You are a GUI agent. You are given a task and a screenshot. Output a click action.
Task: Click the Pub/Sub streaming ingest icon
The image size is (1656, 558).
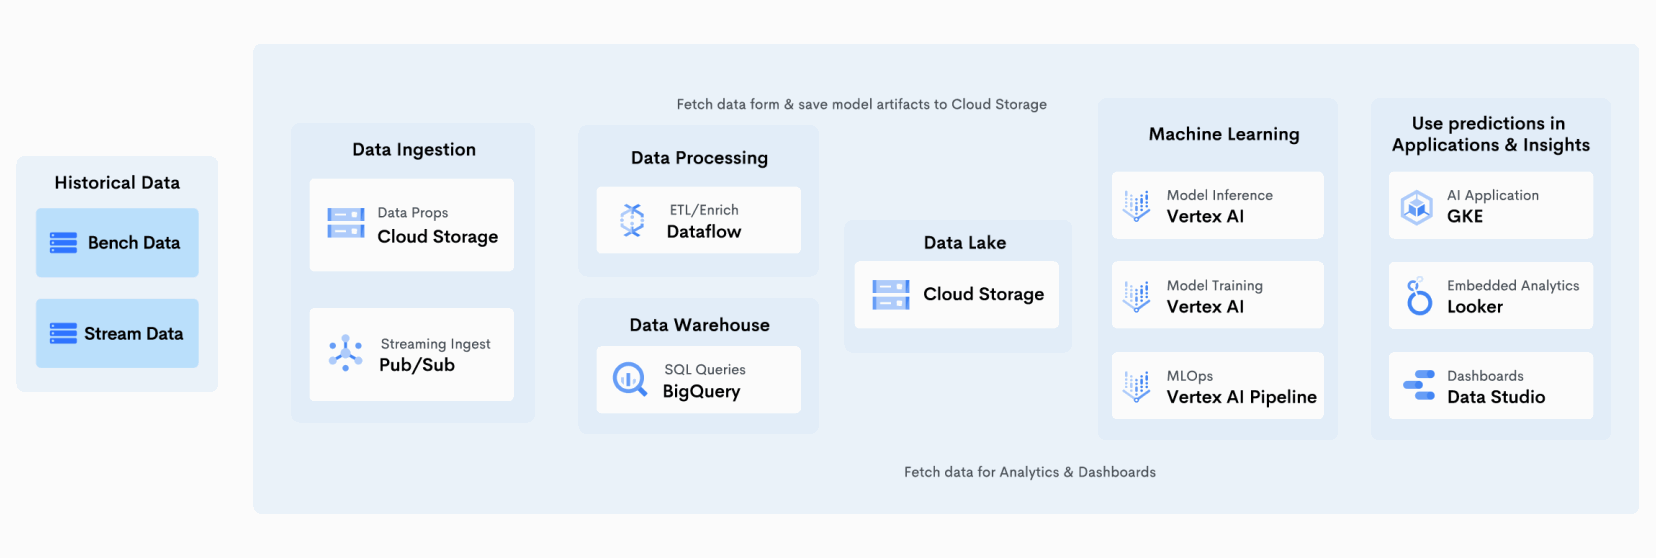pos(346,353)
